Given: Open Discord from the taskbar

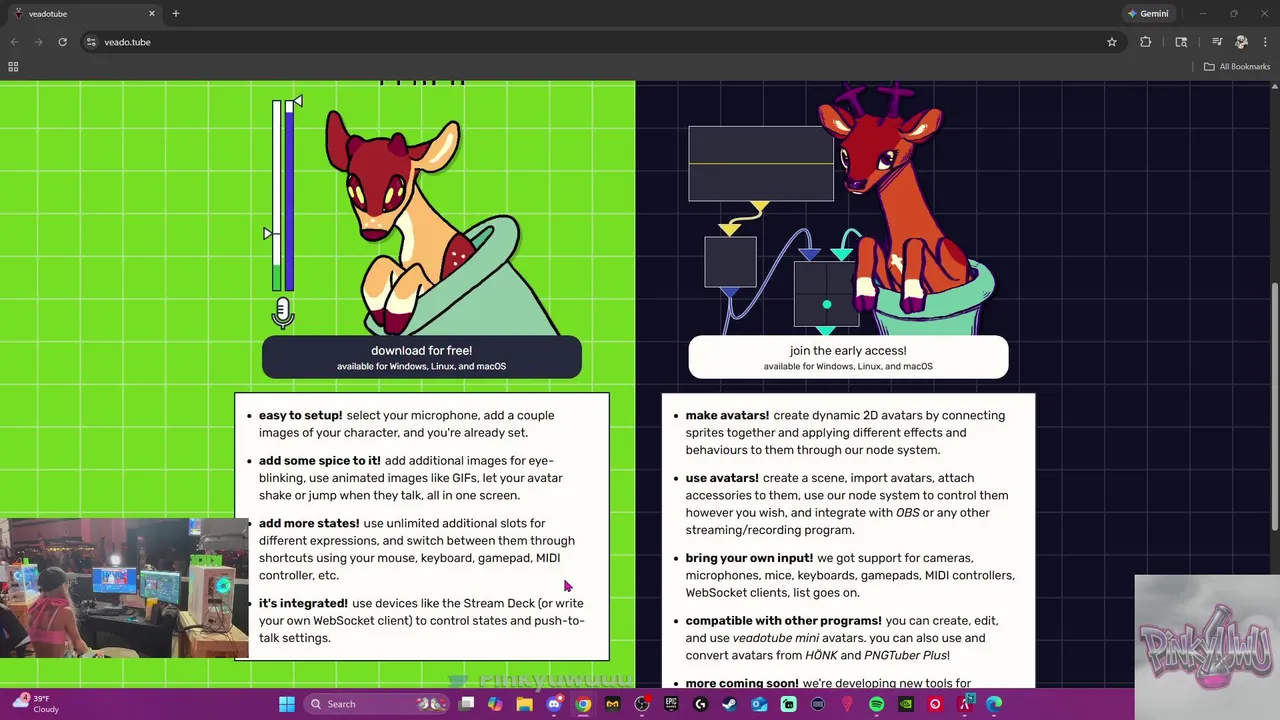Looking at the screenshot, I should [x=553, y=704].
